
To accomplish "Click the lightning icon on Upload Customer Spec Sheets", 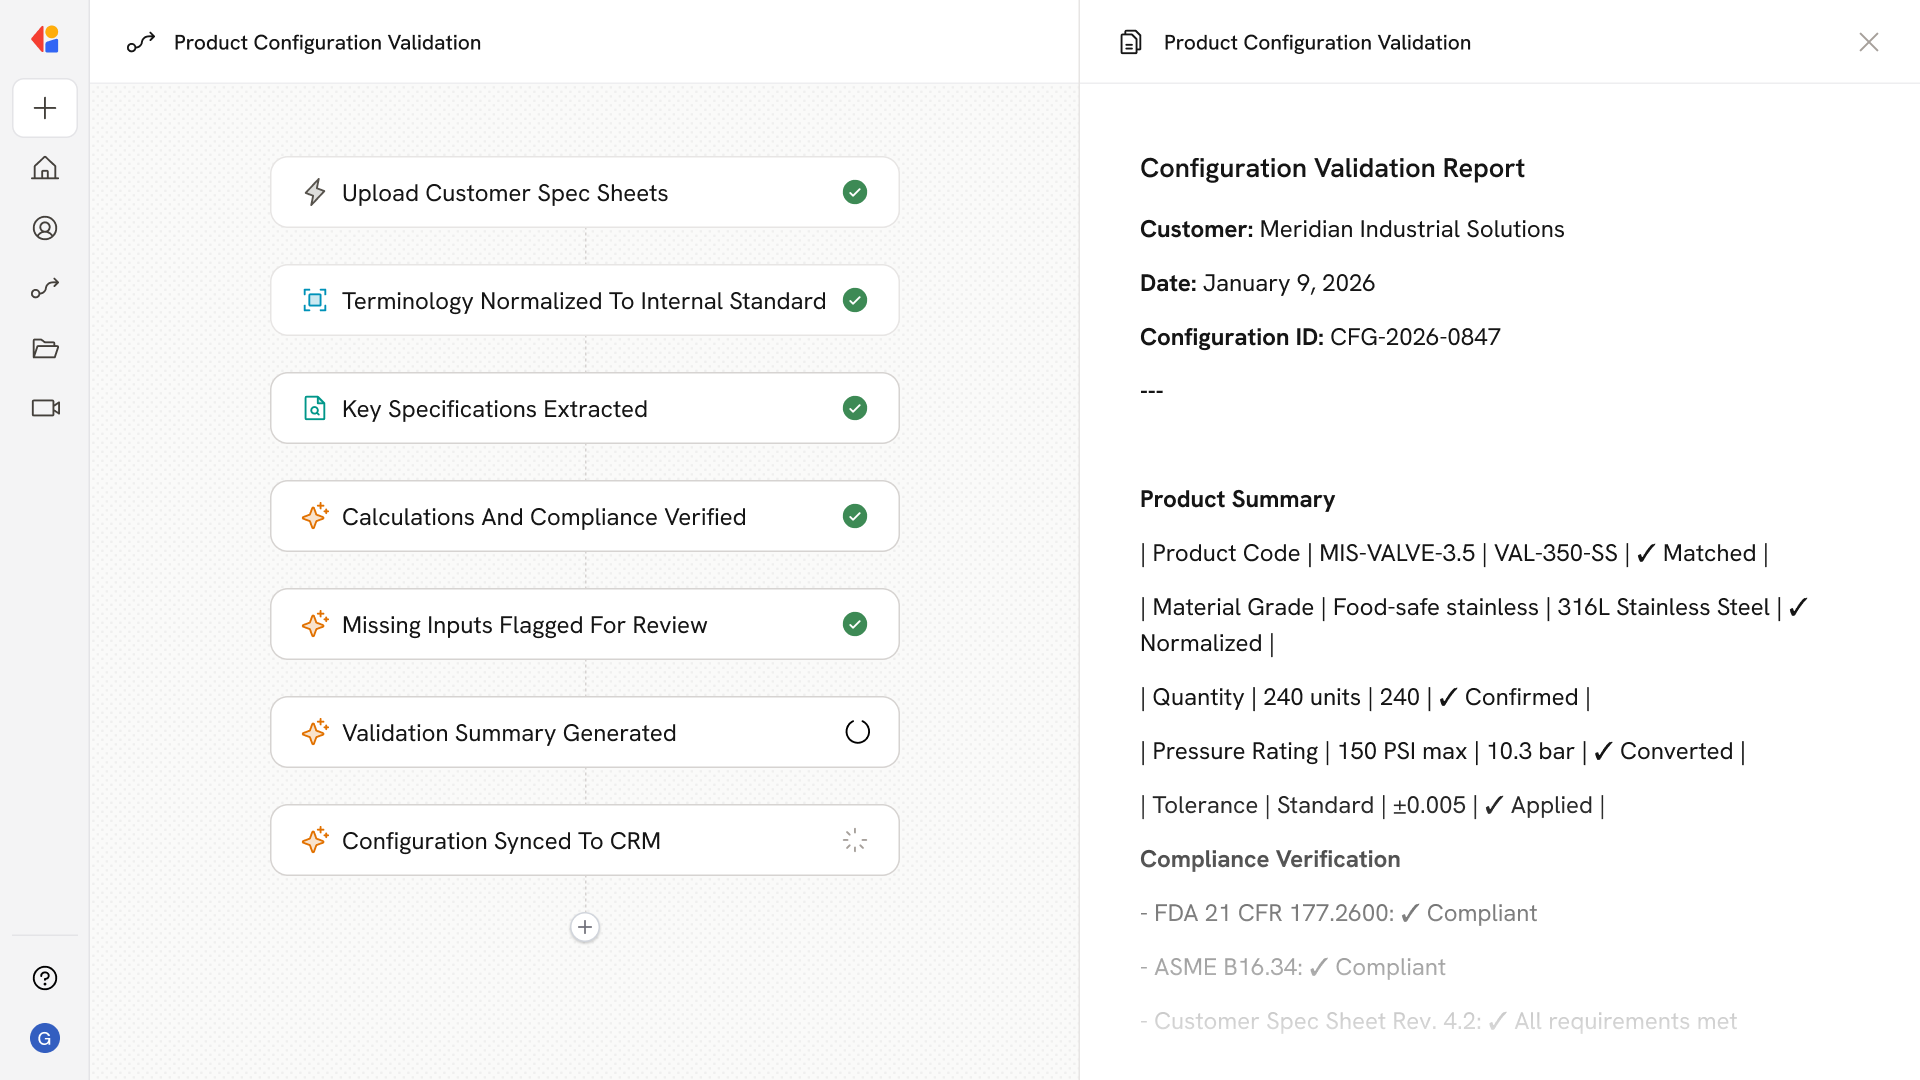I will point(315,192).
